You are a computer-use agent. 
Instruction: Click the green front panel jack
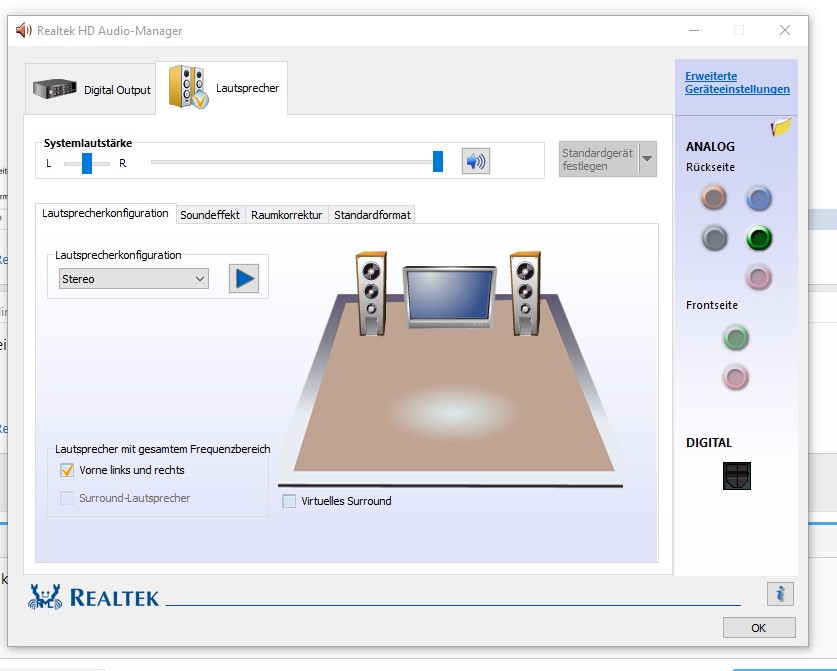pos(736,338)
